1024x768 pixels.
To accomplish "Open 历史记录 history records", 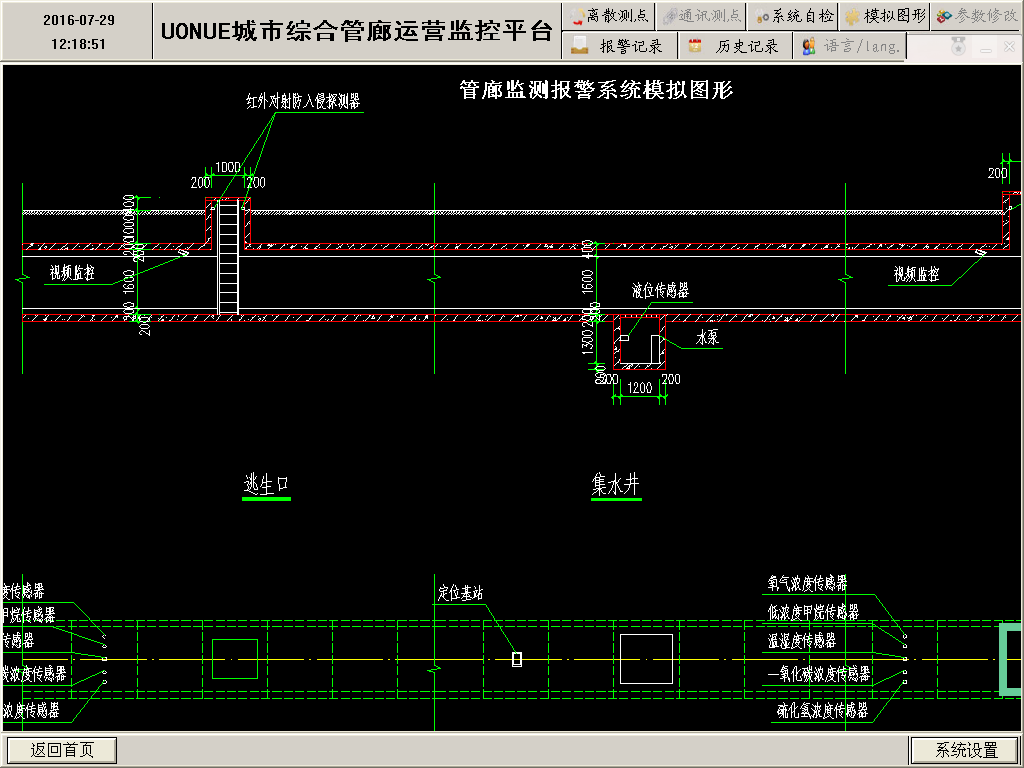I will pyautogui.click(x=735, y=46).
